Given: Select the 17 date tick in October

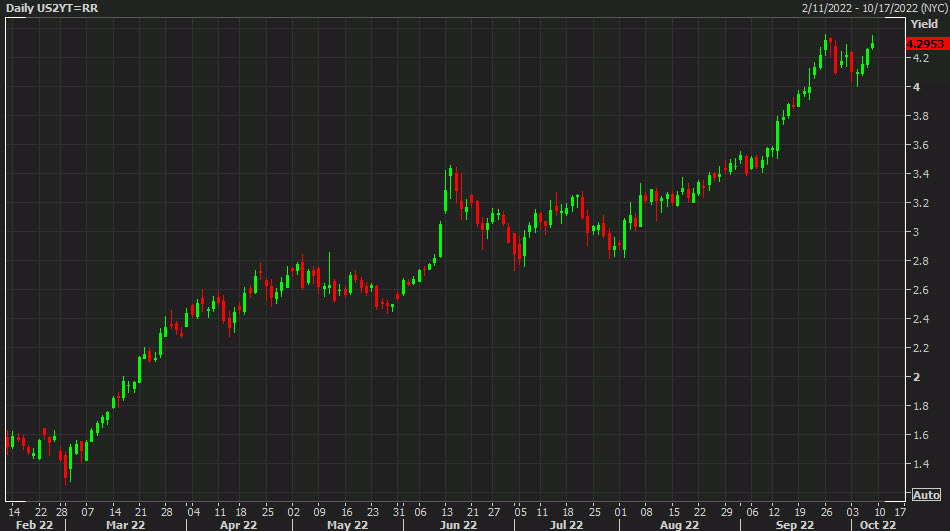Looking at the screenshot, I should (x=900, y=512).
